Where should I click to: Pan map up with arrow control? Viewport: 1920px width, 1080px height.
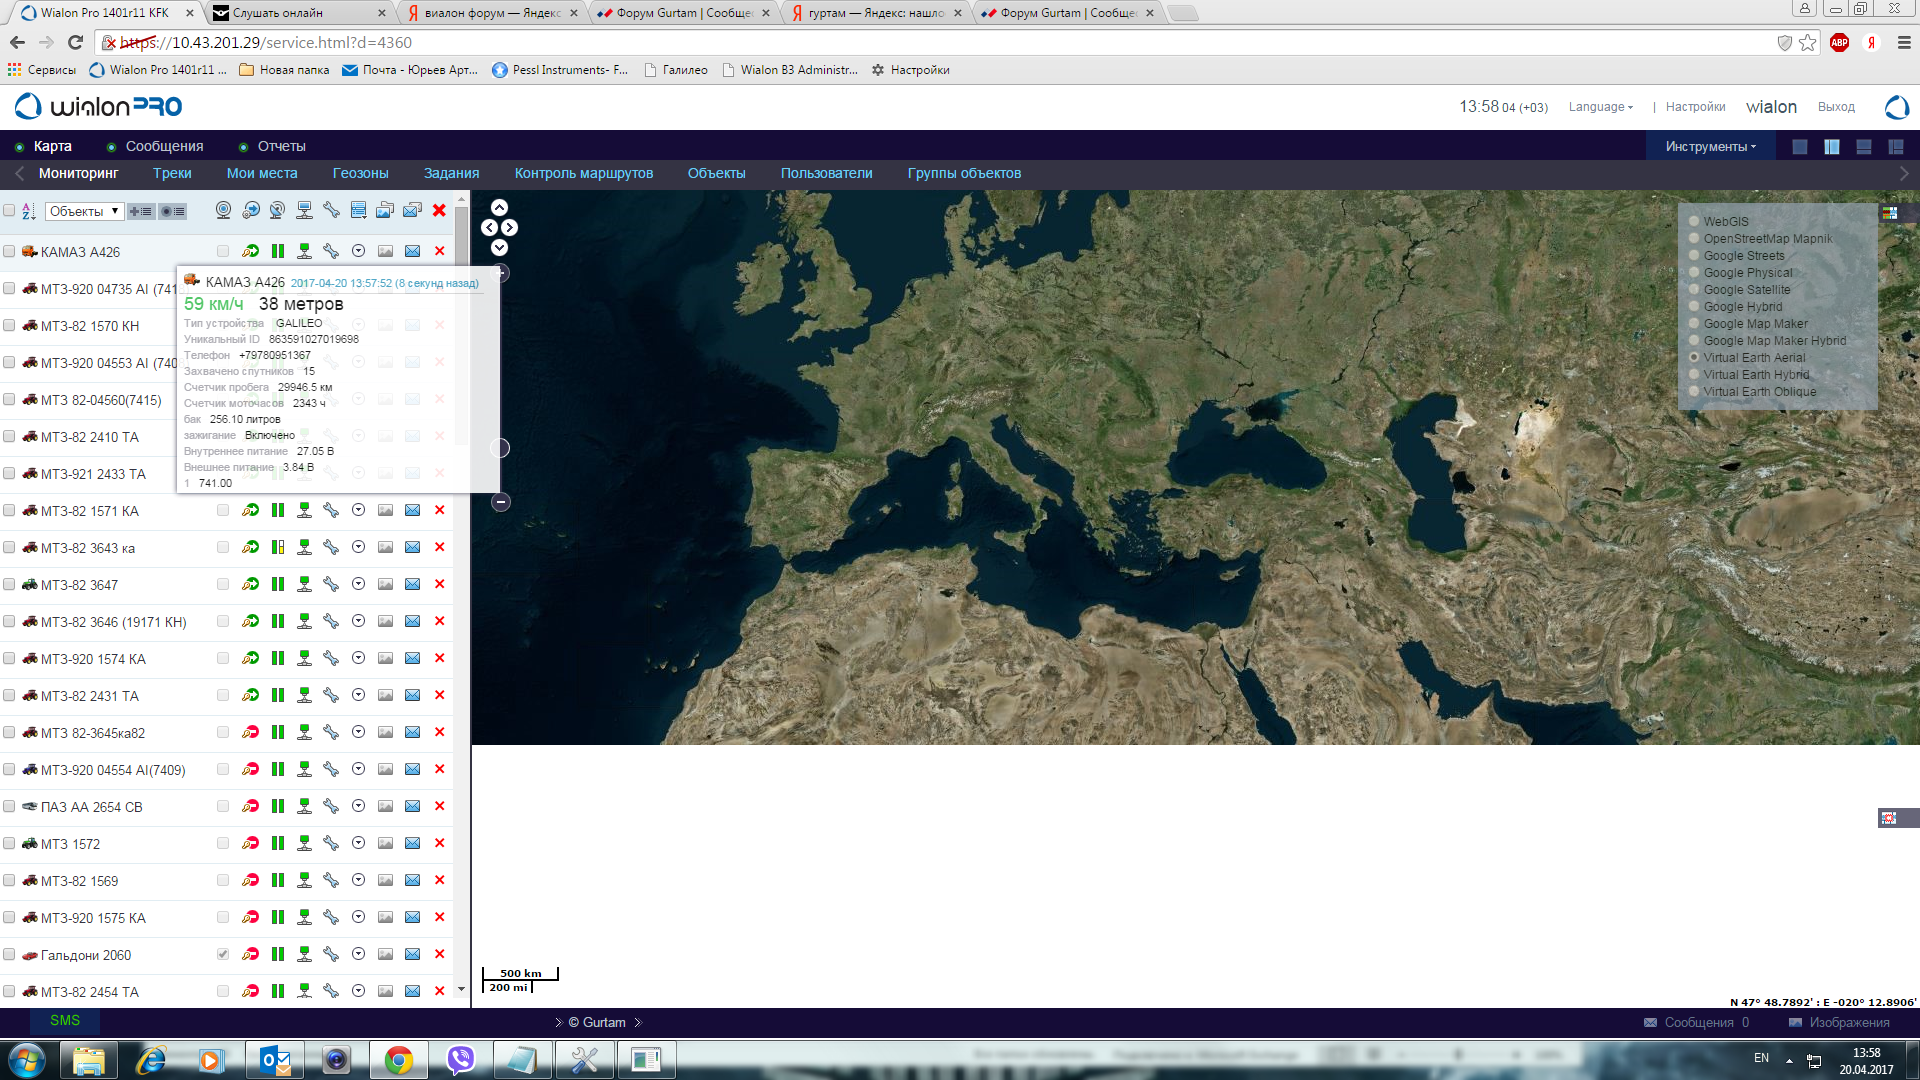tap(499, 208)
